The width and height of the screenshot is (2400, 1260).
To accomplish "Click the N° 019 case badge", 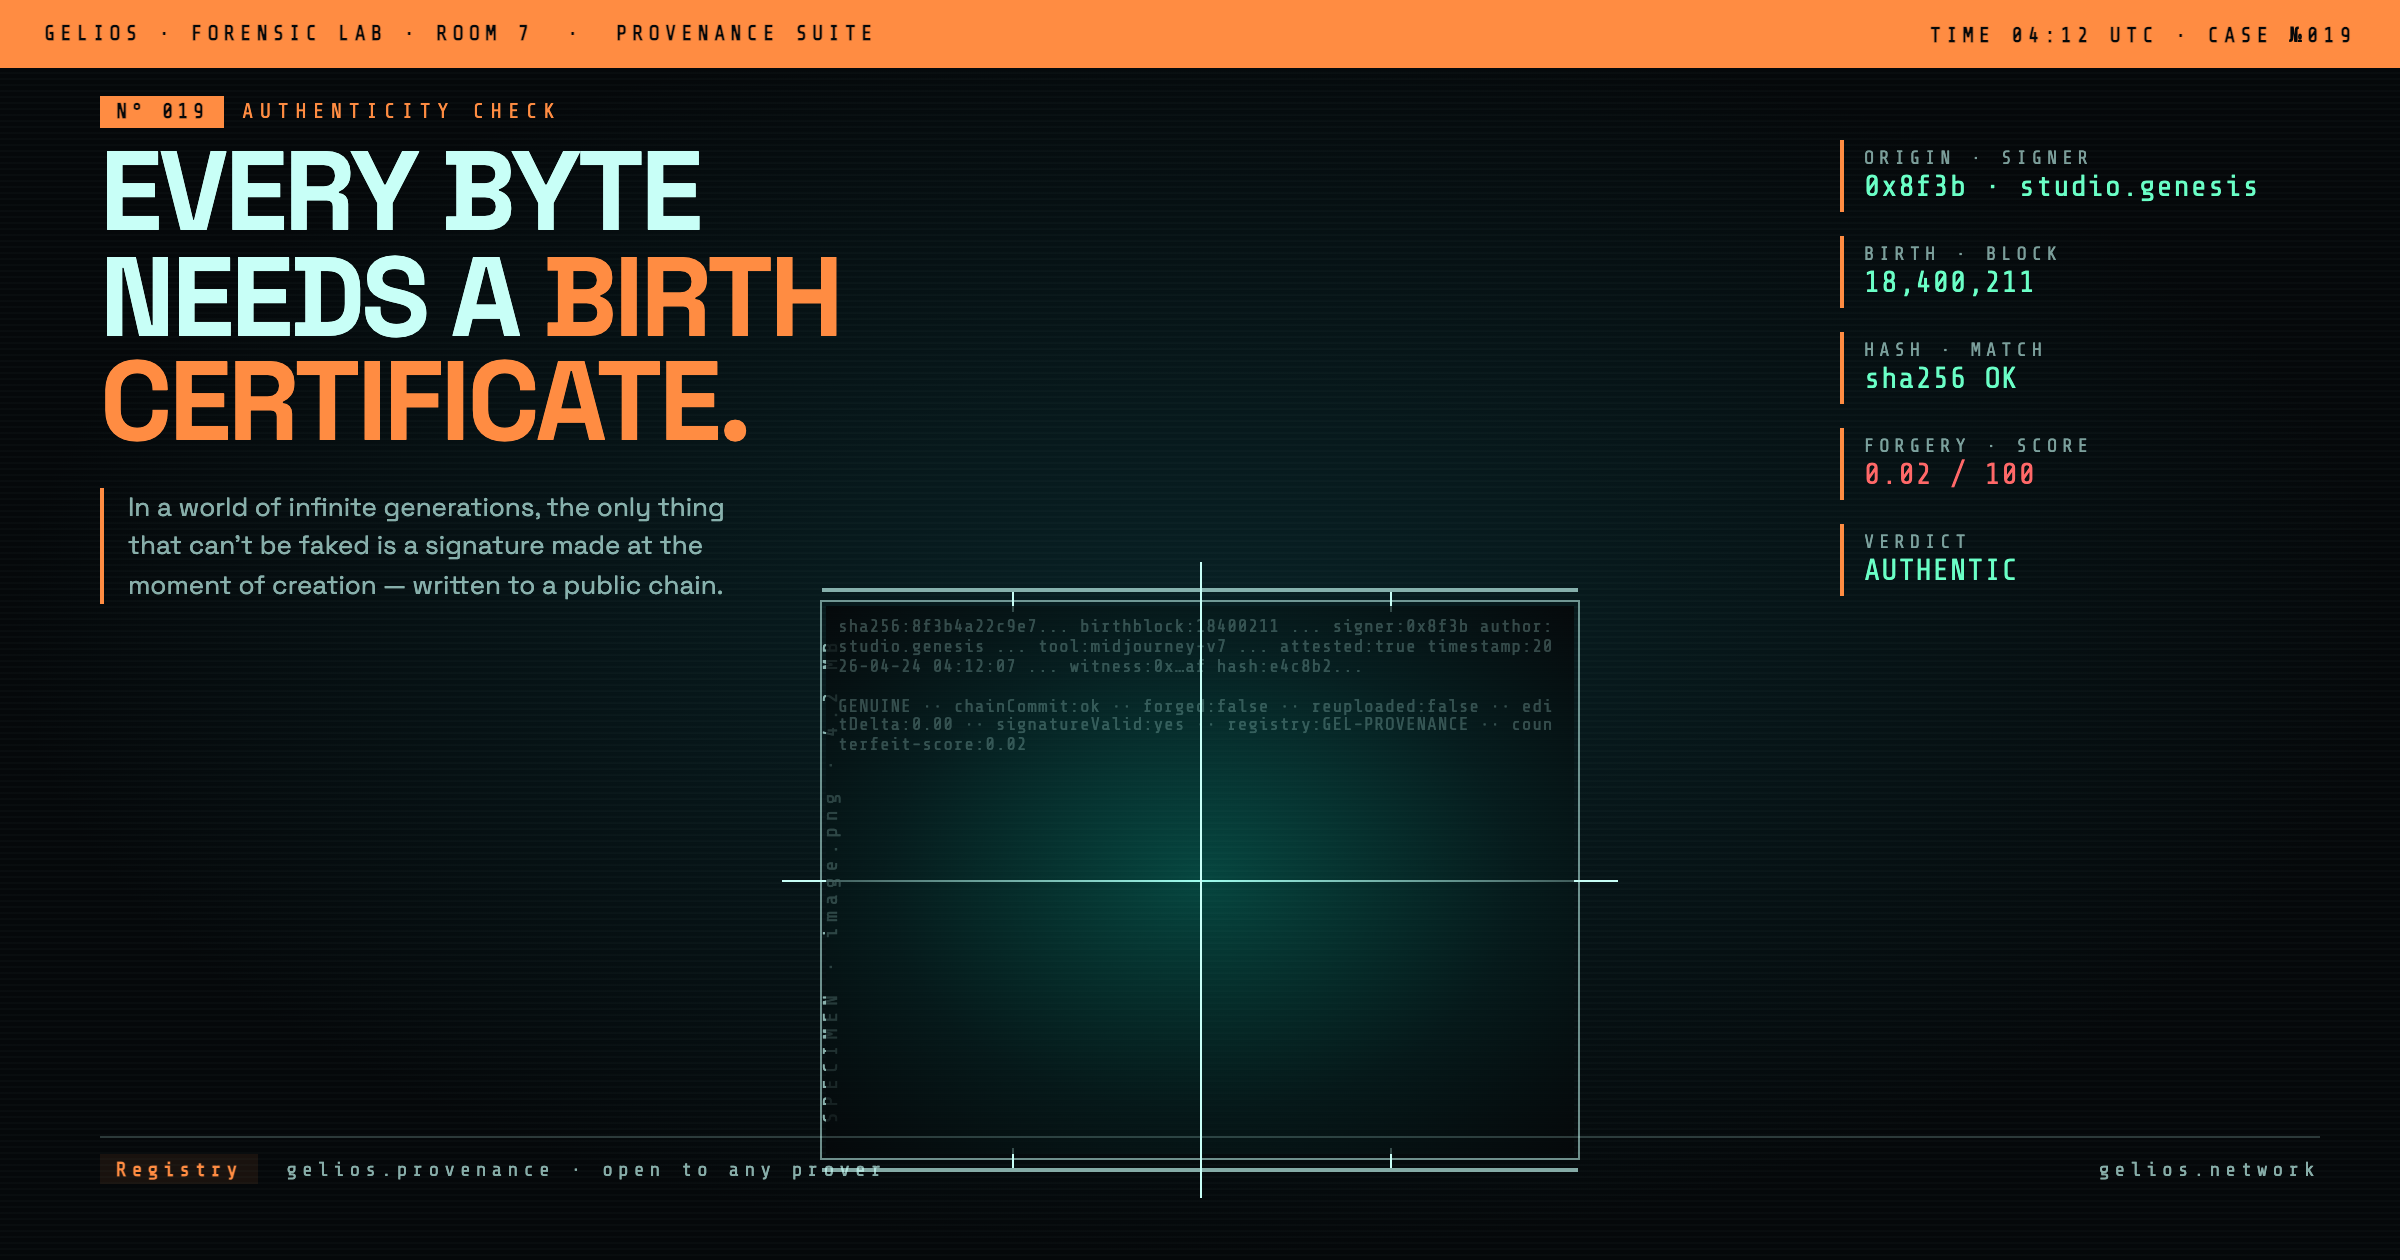I will click(162, 111).
